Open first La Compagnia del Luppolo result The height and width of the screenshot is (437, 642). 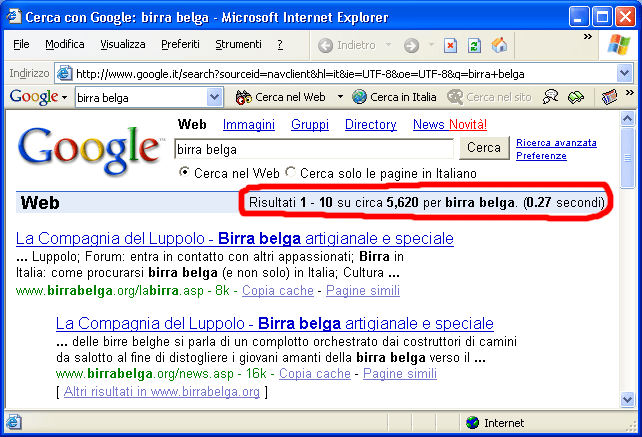235,238
